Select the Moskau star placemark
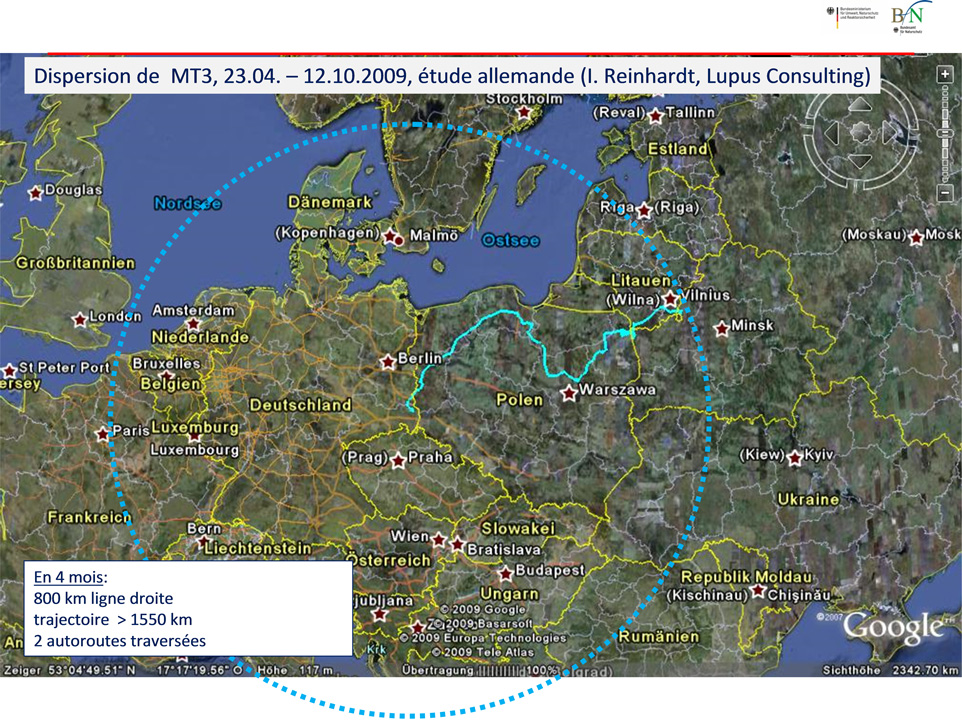This screenshot has height=720, width=962. 916,237
